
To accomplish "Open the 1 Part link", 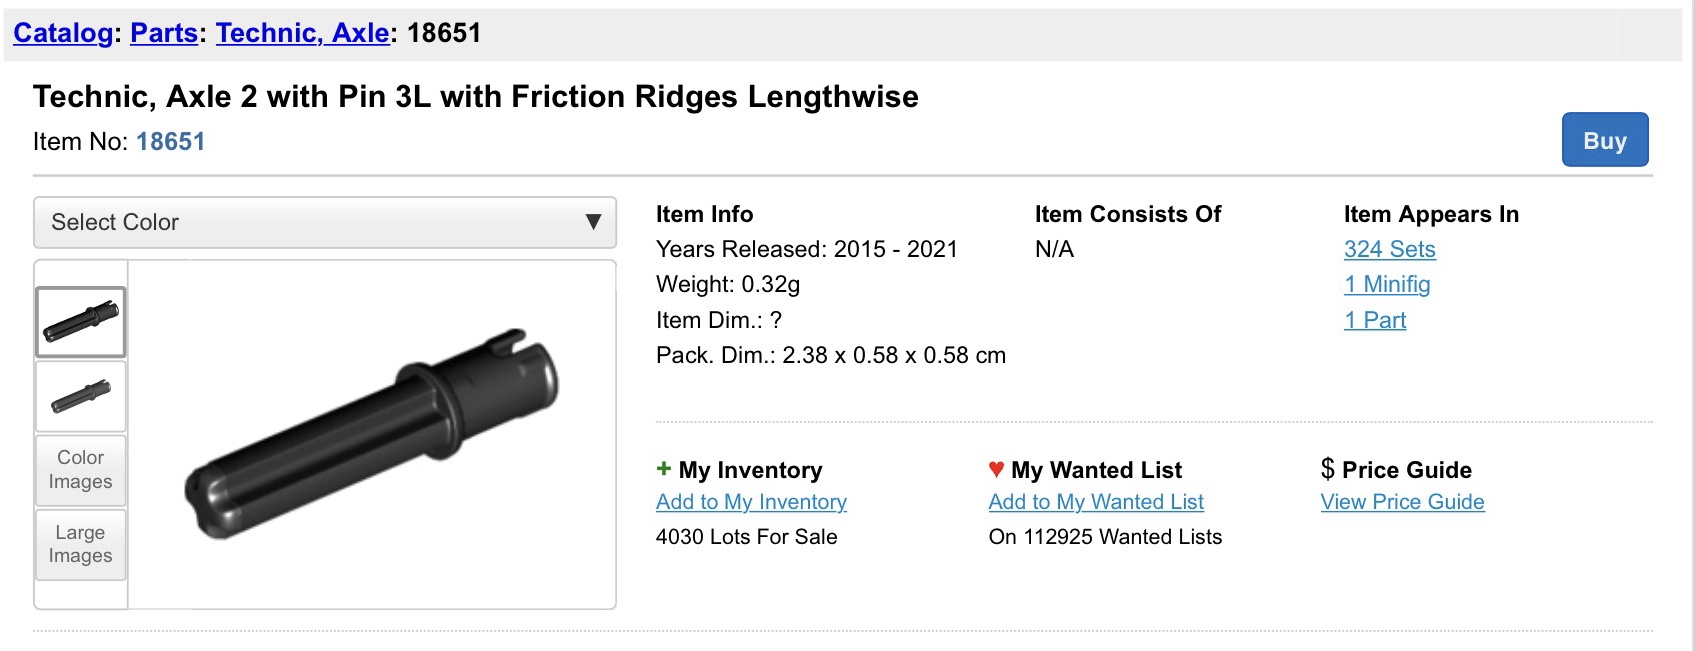I will (1374, 320).
